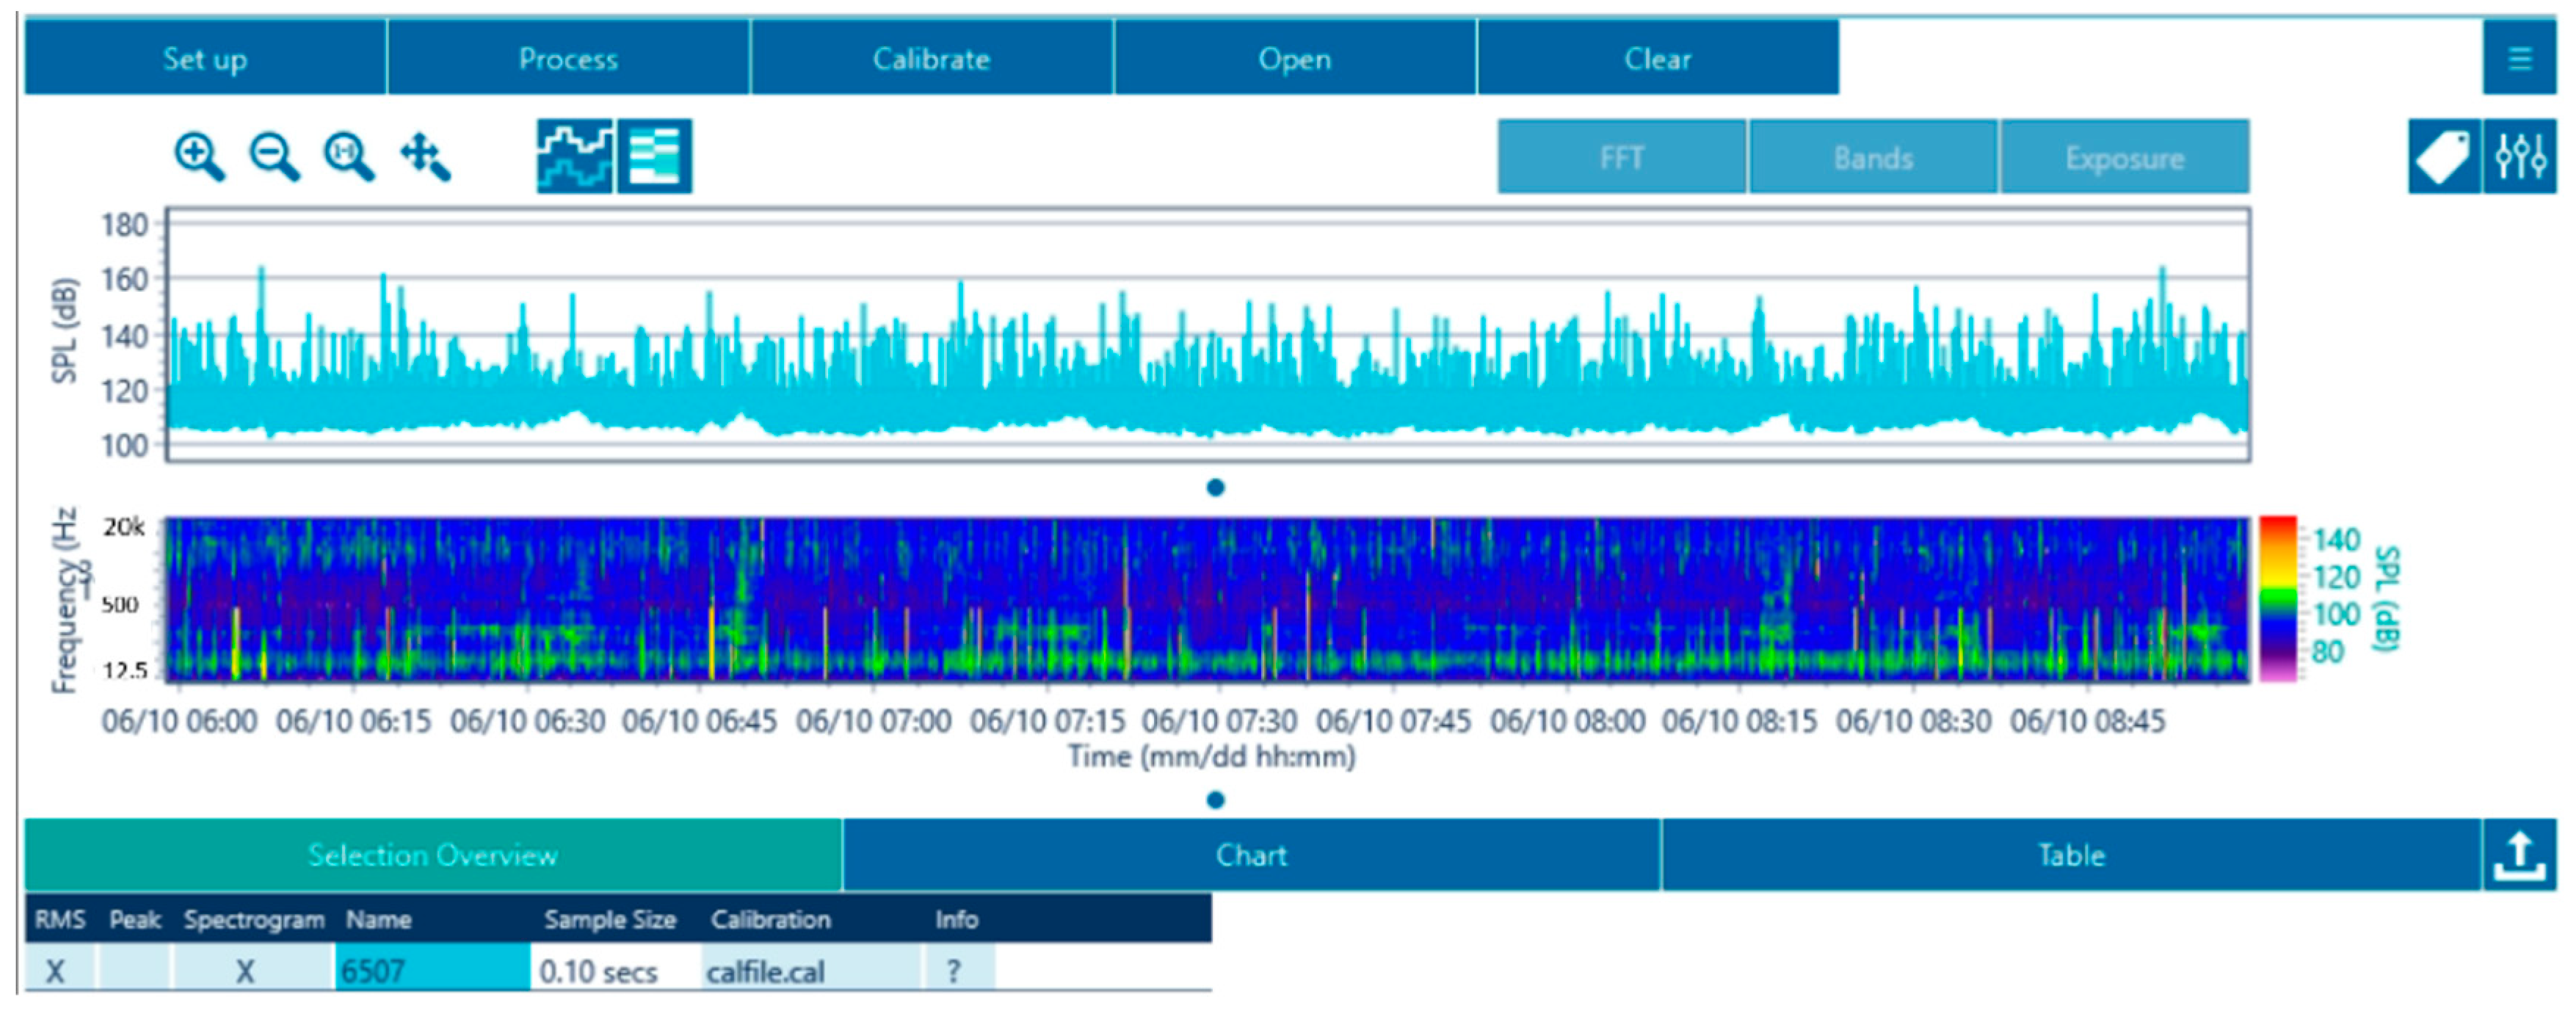2576x1019 pixels.
Task: Click the FFT button
Action: [1621, 157]
